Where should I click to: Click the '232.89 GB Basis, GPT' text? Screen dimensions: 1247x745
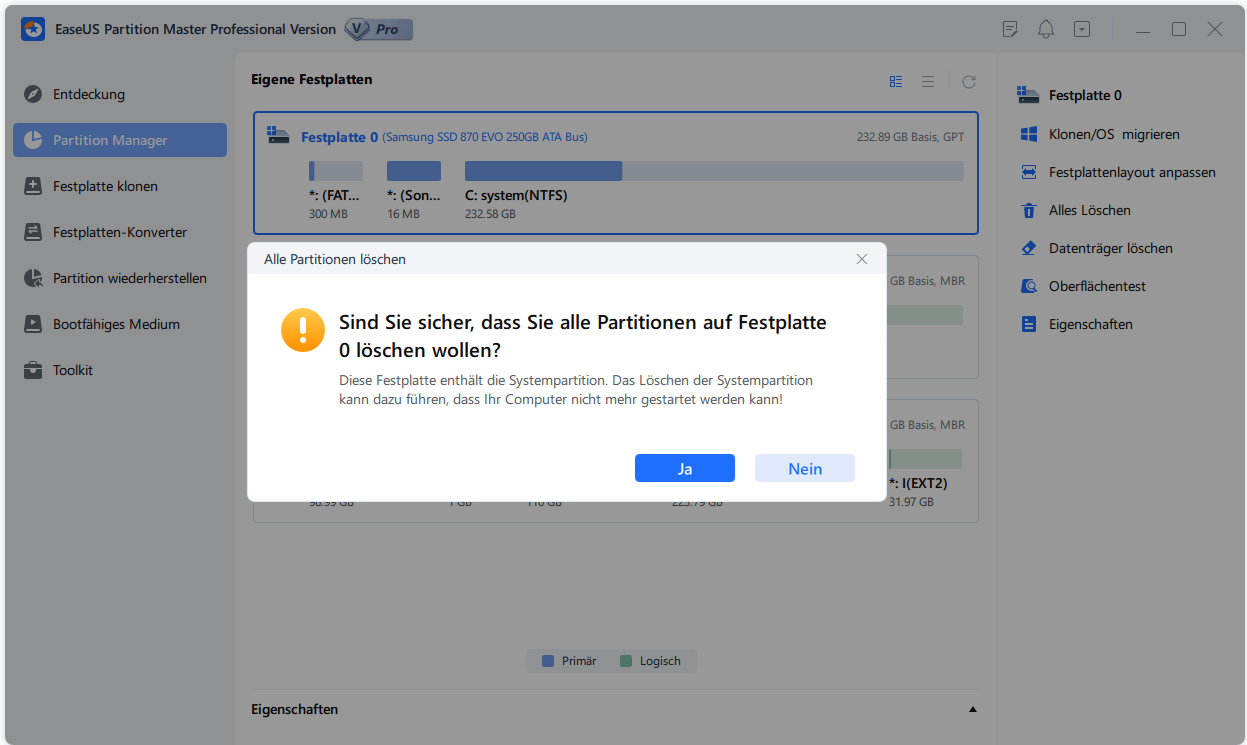[911, 137]
